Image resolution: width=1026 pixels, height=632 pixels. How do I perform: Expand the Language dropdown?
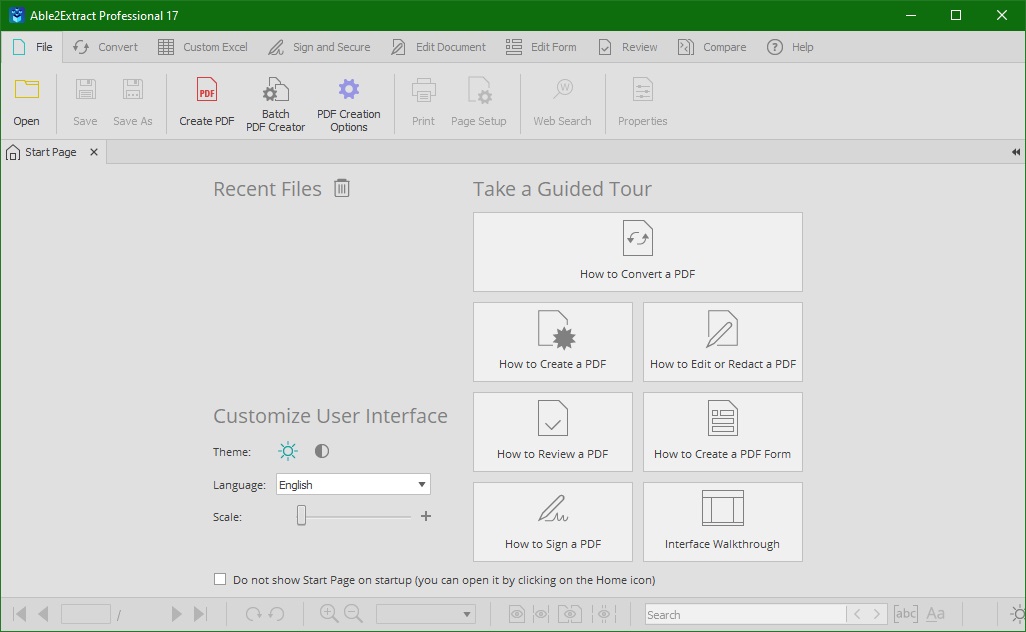[421, 485]
